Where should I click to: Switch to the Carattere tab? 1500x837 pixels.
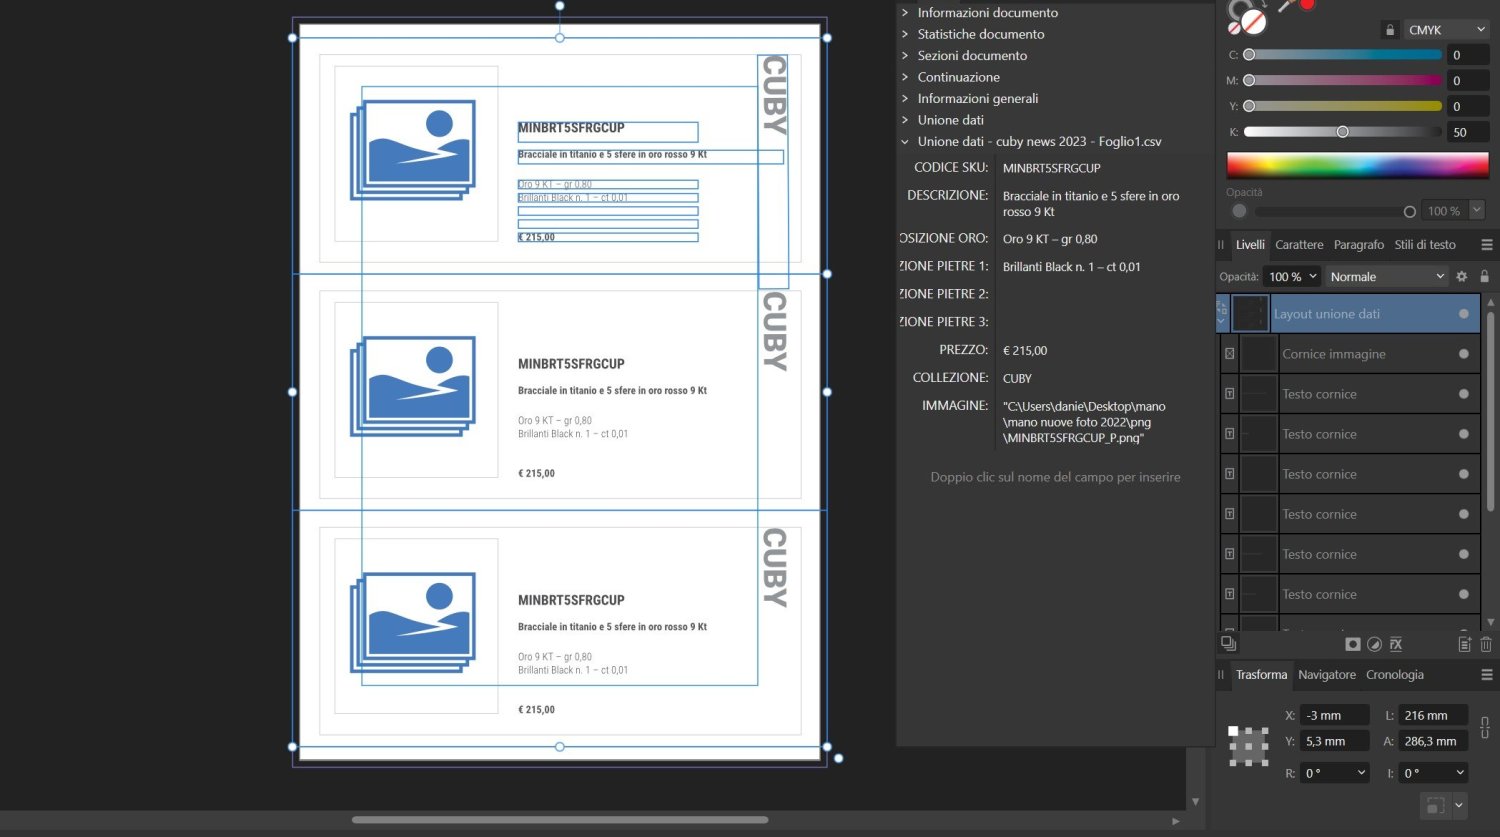pos(1298,245)
